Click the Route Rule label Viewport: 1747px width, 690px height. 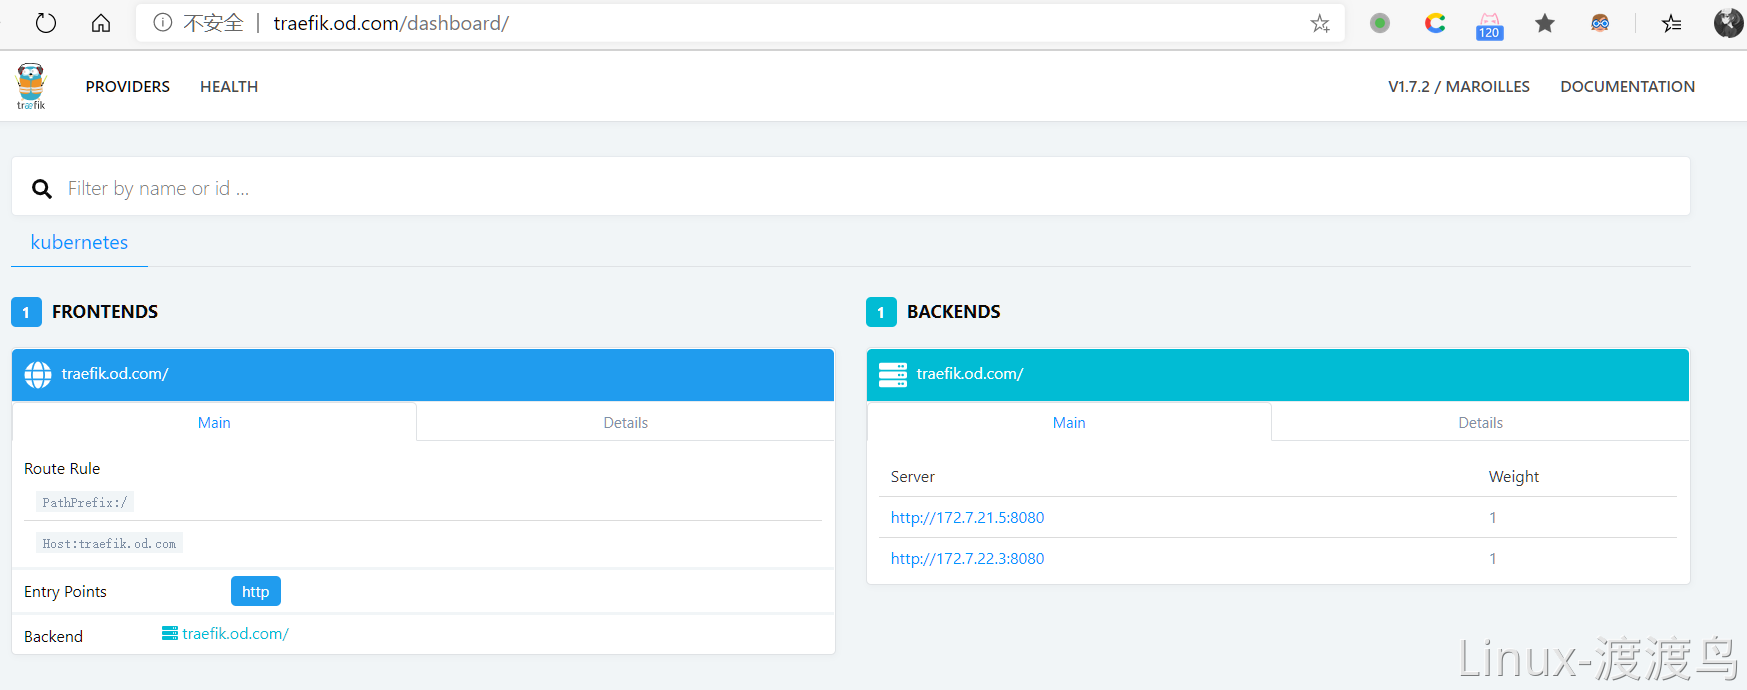point(62,468)
